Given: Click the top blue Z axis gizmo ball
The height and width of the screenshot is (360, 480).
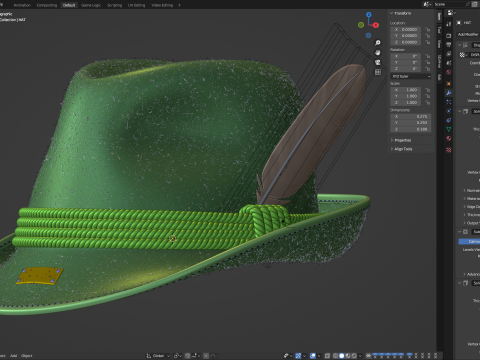Looking at the screenshot, I should (369, 15).
